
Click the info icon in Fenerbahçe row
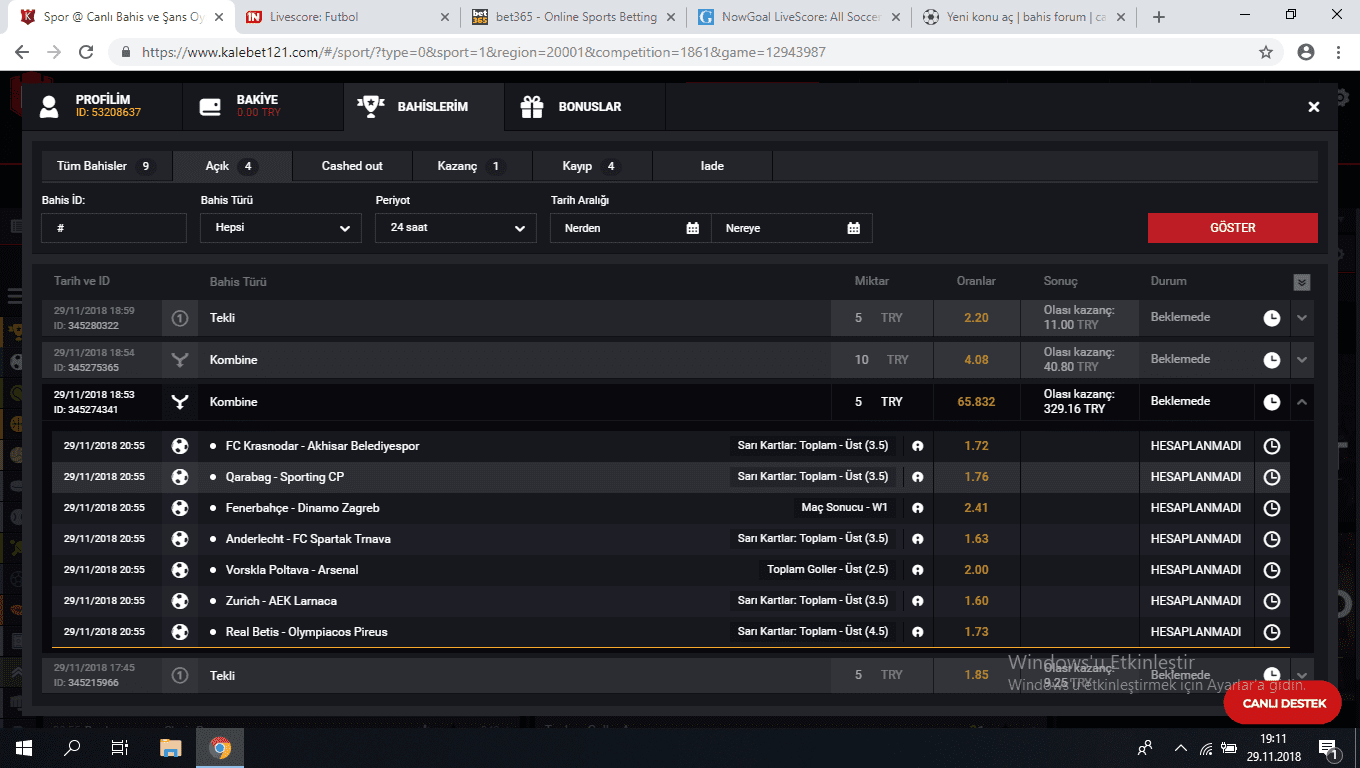tap(917, 508)
